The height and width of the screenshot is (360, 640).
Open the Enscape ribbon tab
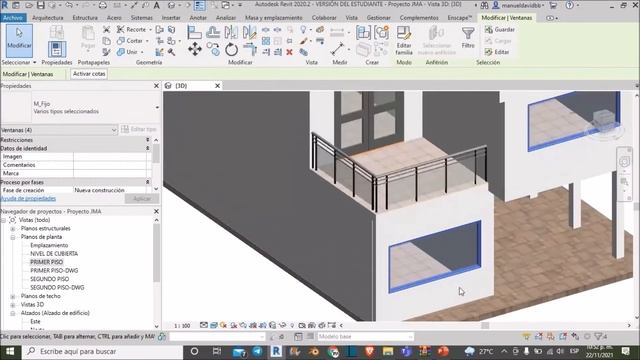pos(460,18)
